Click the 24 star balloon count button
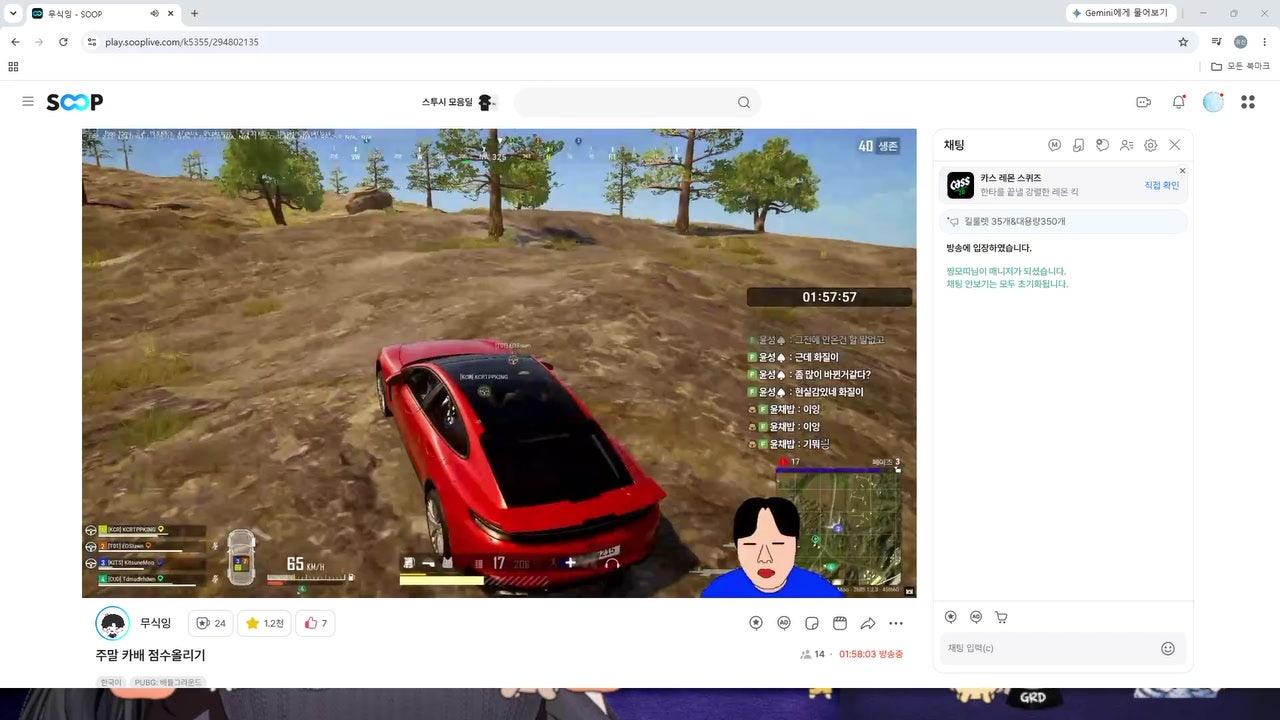 pyautogui.click(x=210, y=623)
